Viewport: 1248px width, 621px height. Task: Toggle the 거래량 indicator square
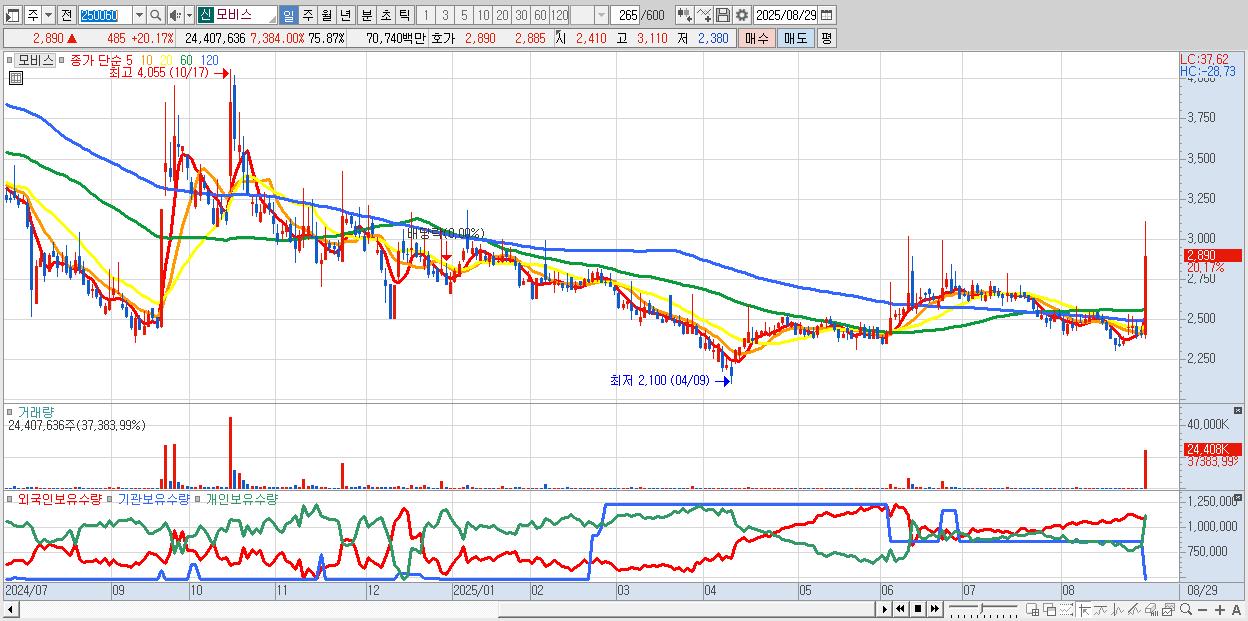9,411
